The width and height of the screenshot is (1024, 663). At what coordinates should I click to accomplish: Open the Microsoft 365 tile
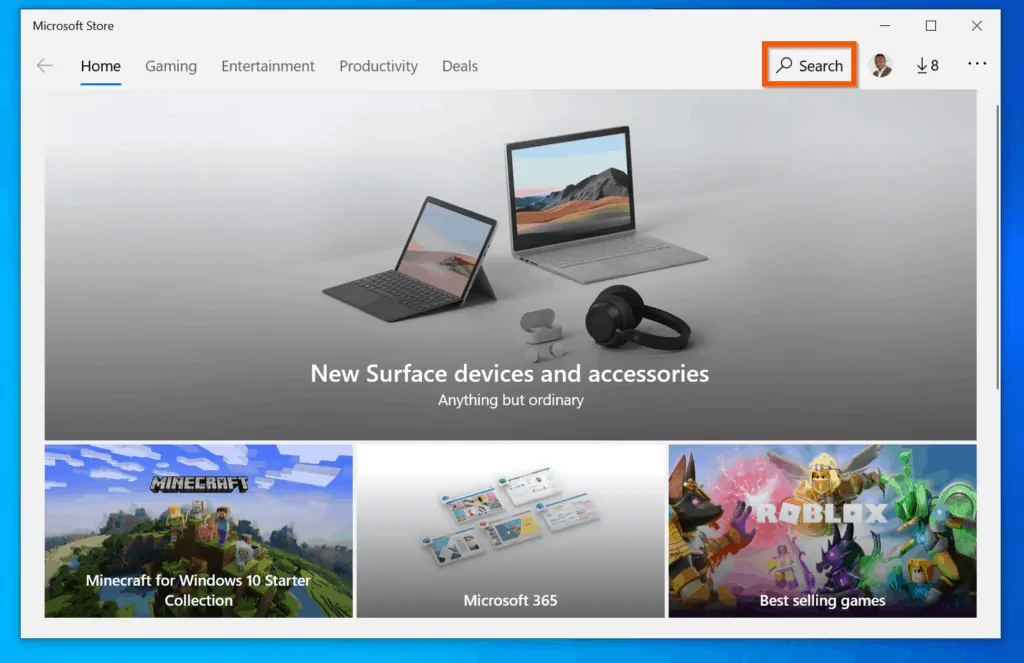point(511,531)
